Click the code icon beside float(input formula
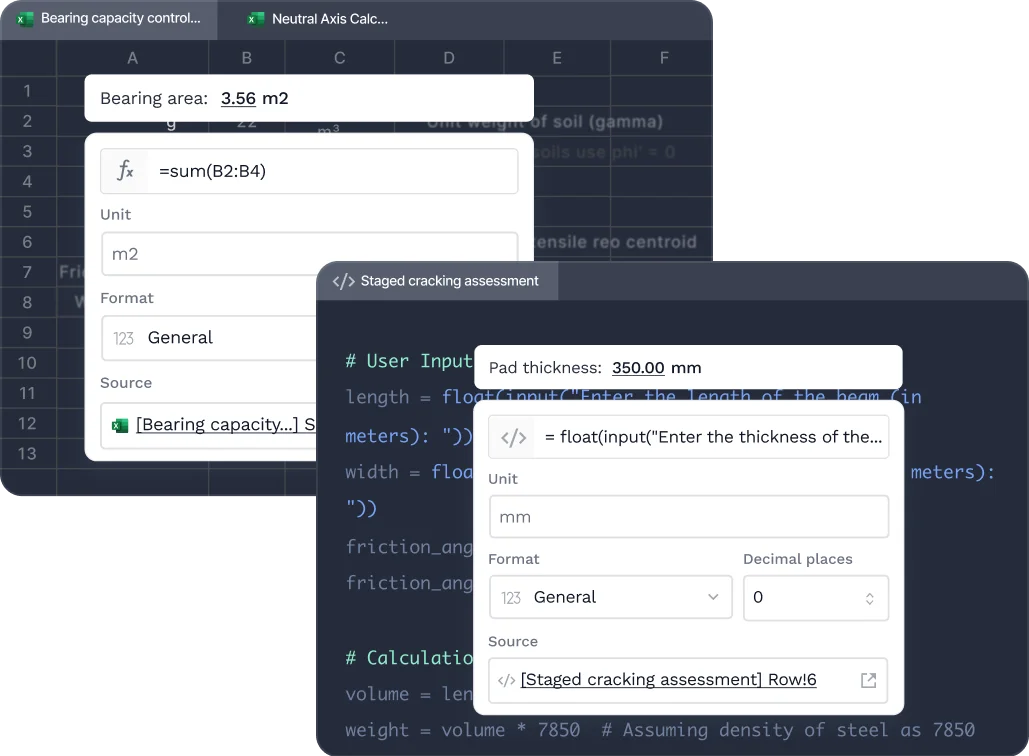The height and width of the screenshot is (756, 1029). (x=513, y=437)
